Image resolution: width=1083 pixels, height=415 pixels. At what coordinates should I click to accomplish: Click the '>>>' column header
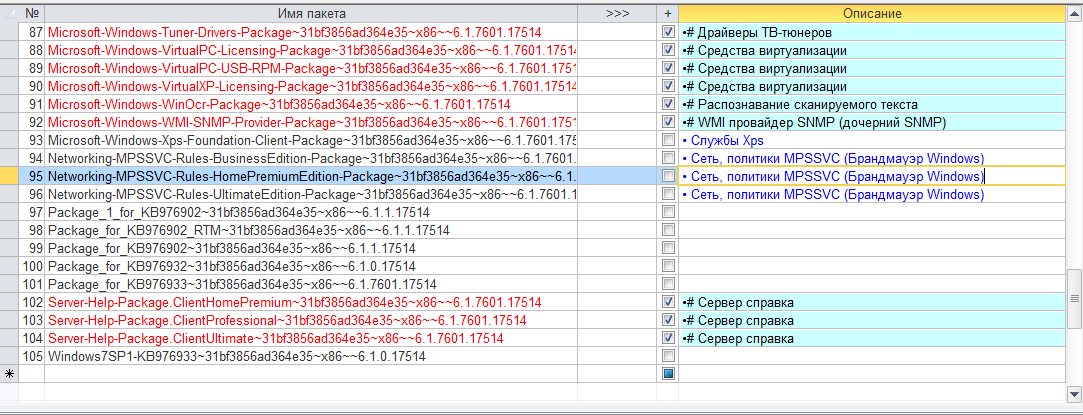[617, 13]
